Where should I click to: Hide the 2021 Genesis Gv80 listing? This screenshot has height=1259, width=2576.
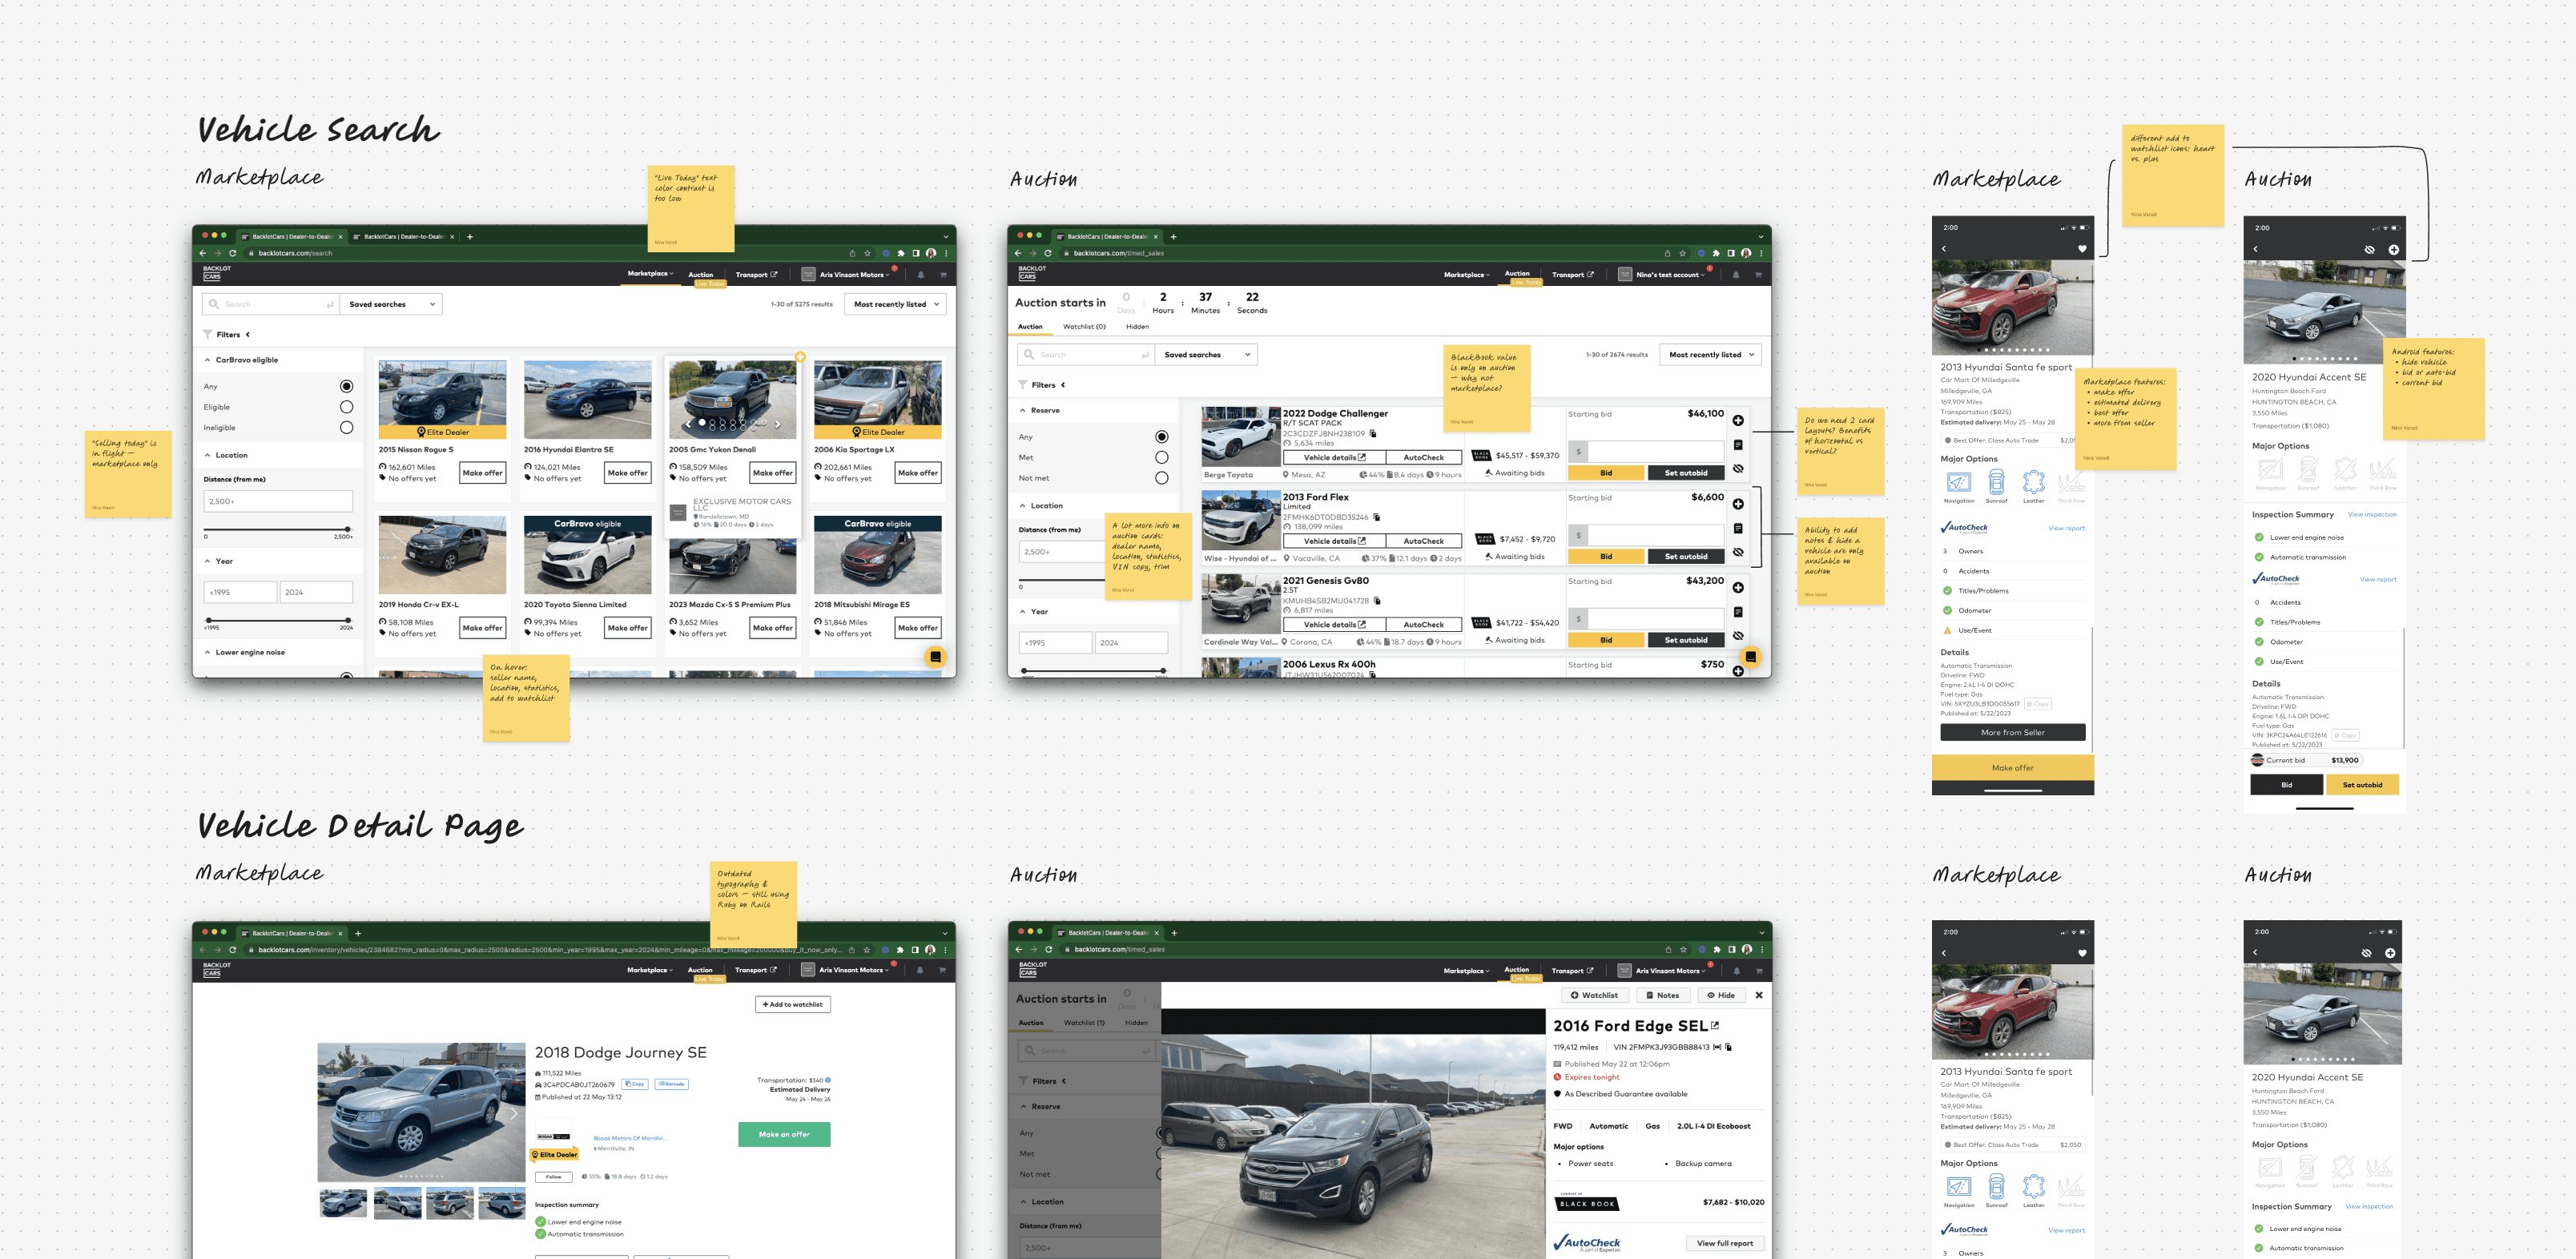(1738, 635)
